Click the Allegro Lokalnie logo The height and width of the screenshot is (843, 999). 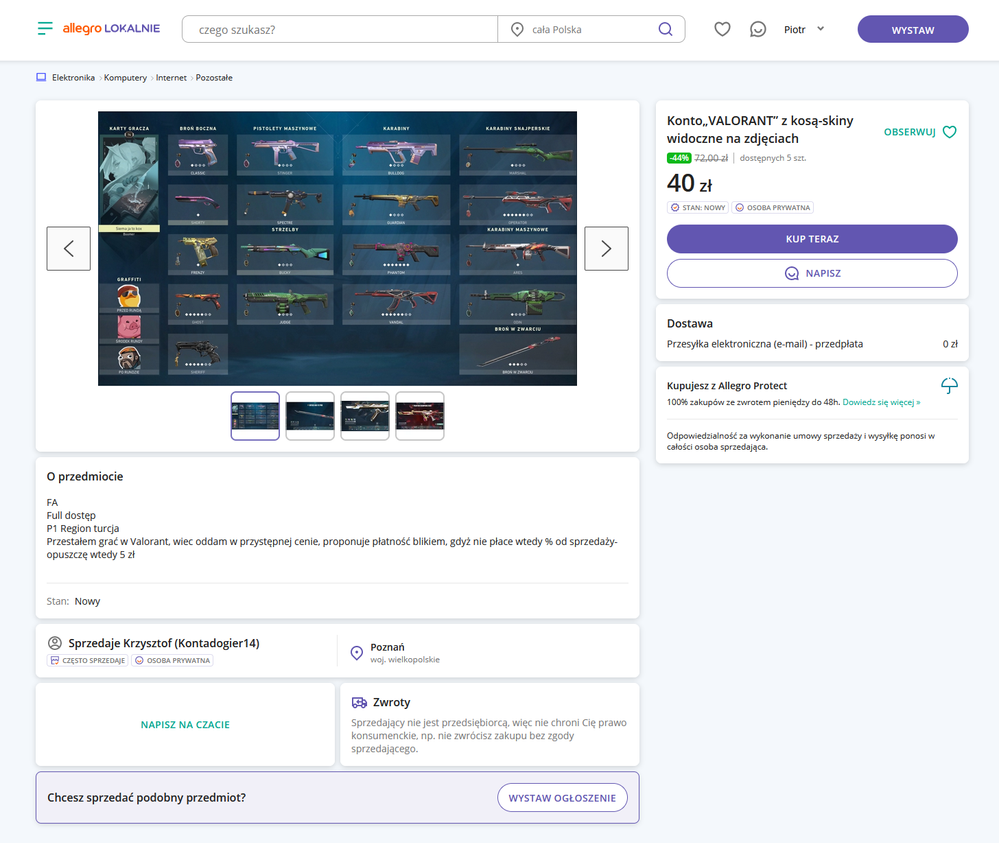(111, 29)
